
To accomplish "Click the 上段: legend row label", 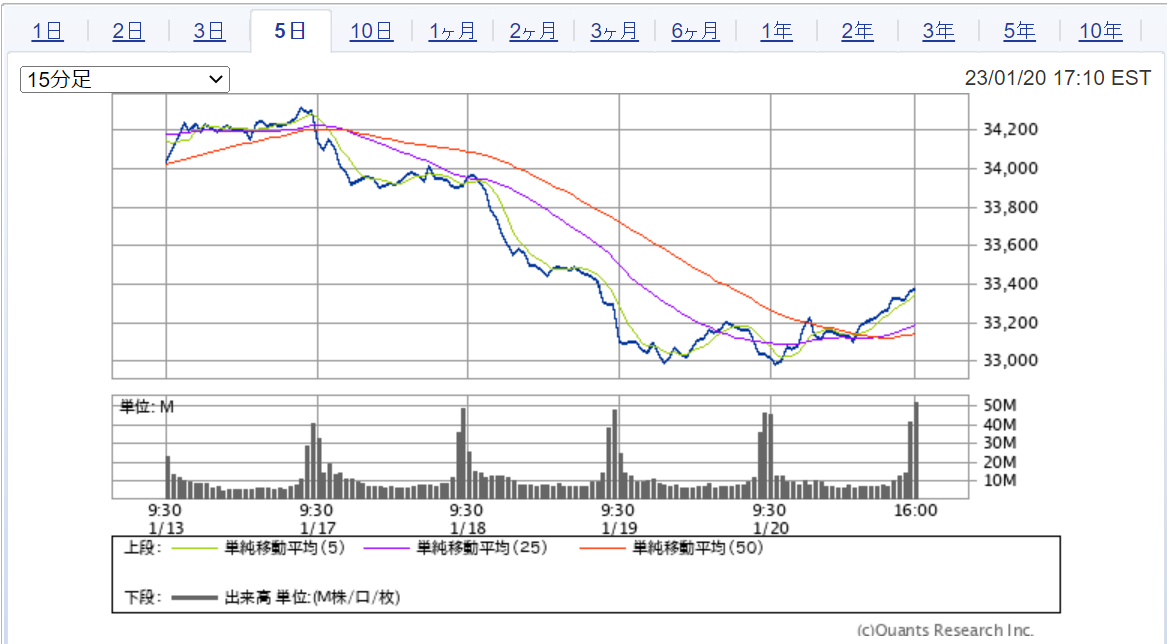I will [142, 548].
